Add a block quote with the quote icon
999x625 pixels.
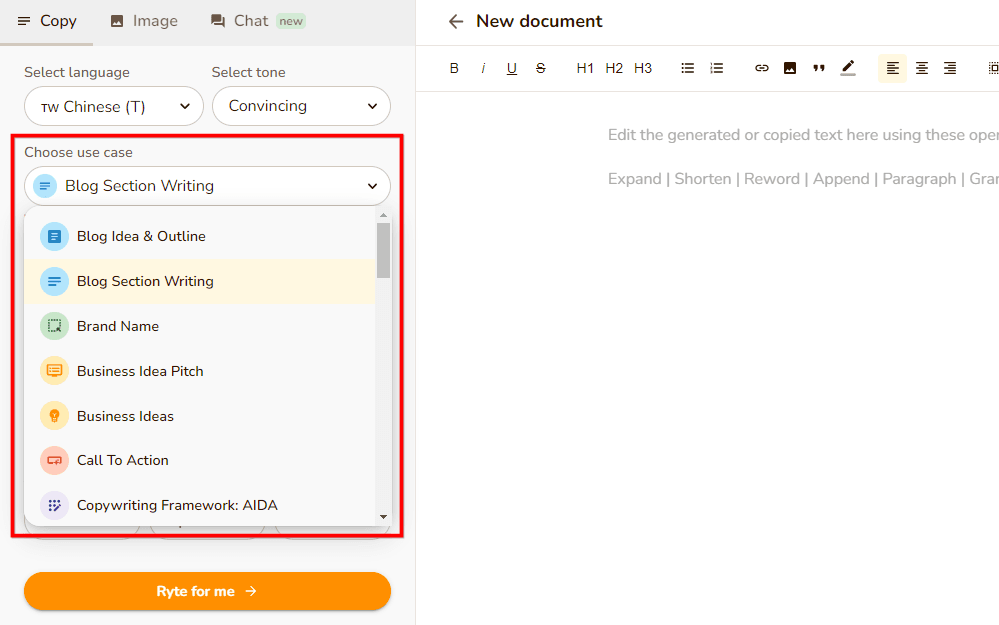pos(819,68)
